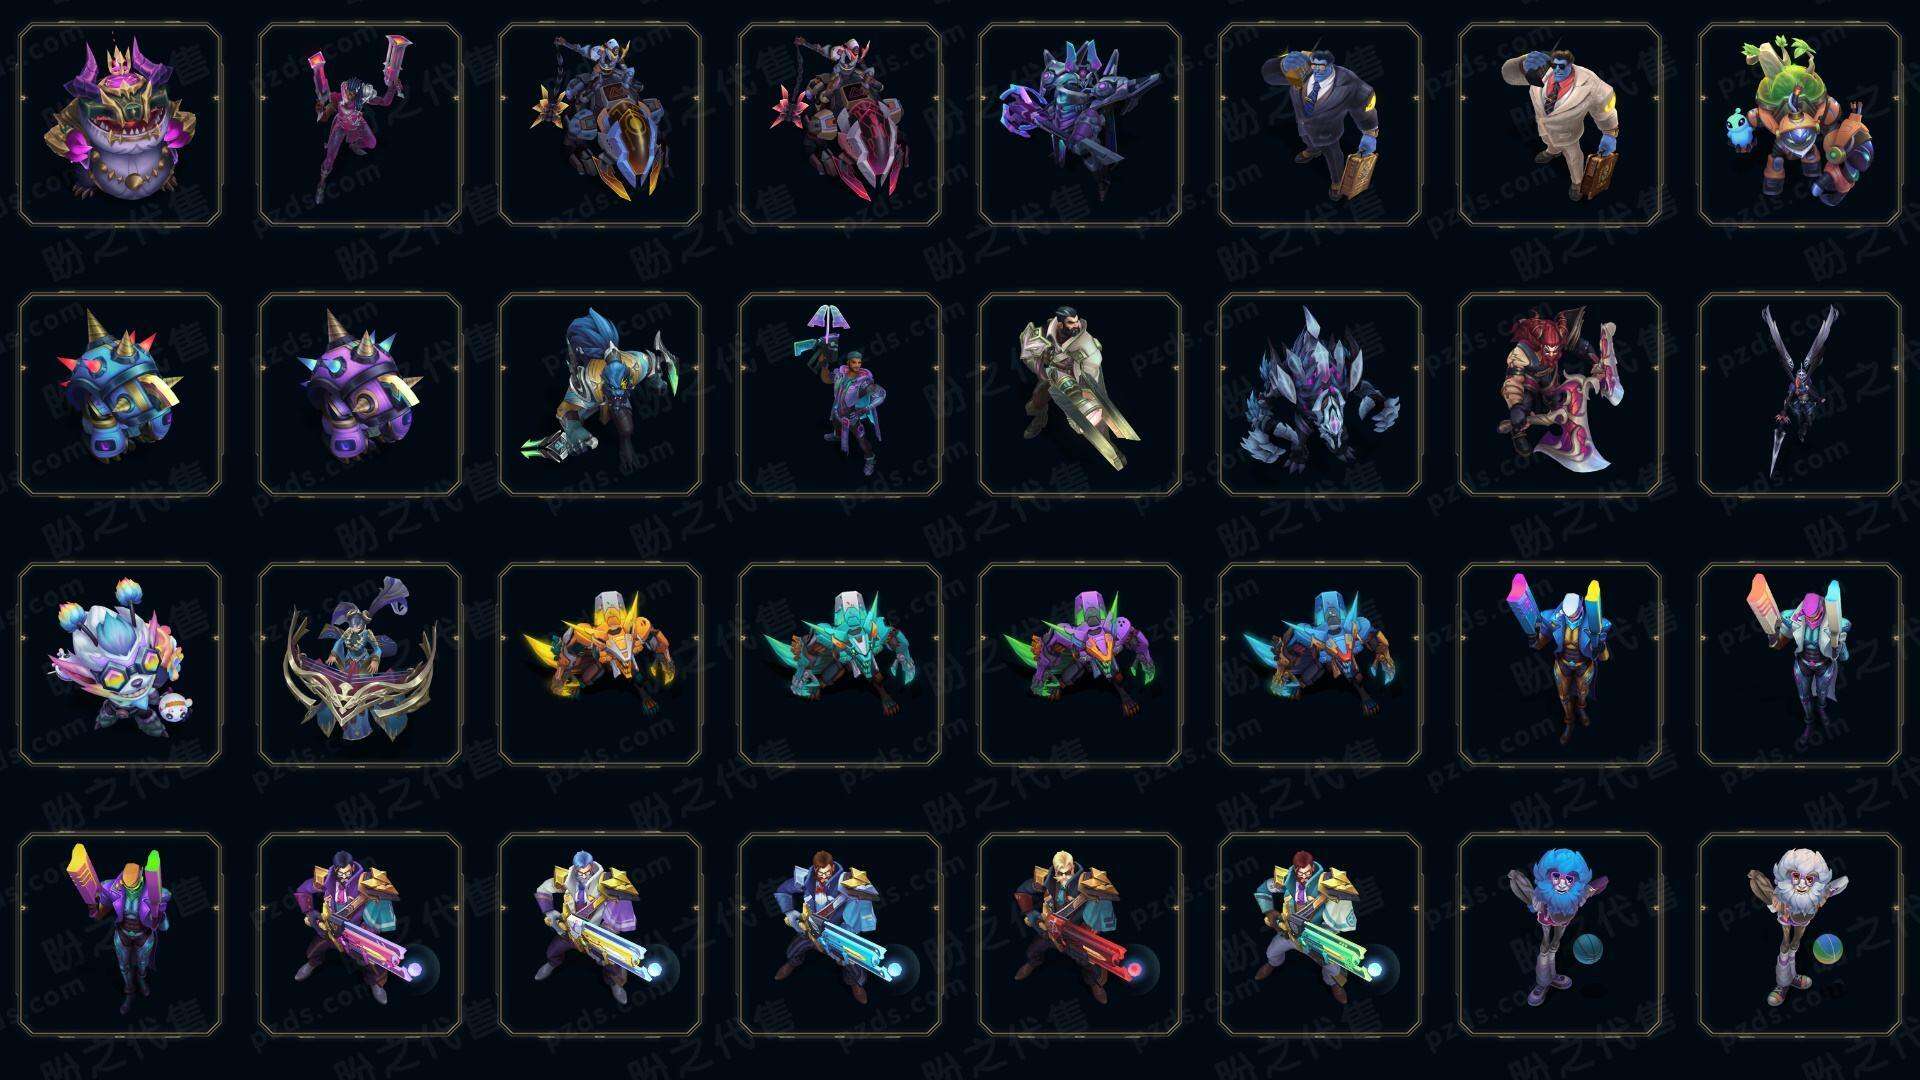Screen dimensions: 1920x1080
Task: Select the blue spiked armored ball skin
Action: pyautogui.click(x=120, y=394)
